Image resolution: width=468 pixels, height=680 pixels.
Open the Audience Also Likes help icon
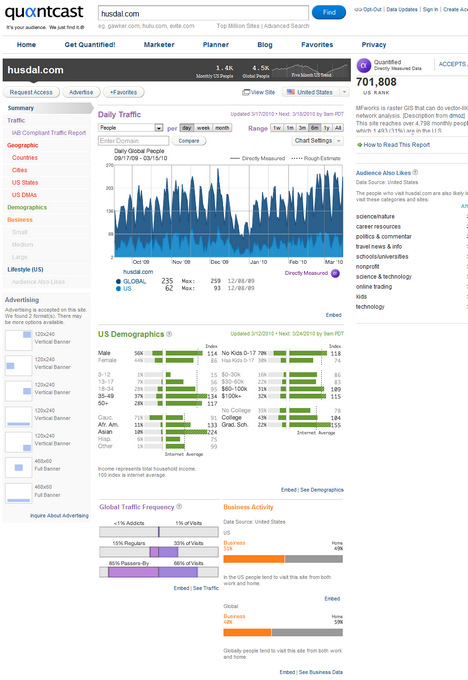pyautogui.click(x=415, y=172)
